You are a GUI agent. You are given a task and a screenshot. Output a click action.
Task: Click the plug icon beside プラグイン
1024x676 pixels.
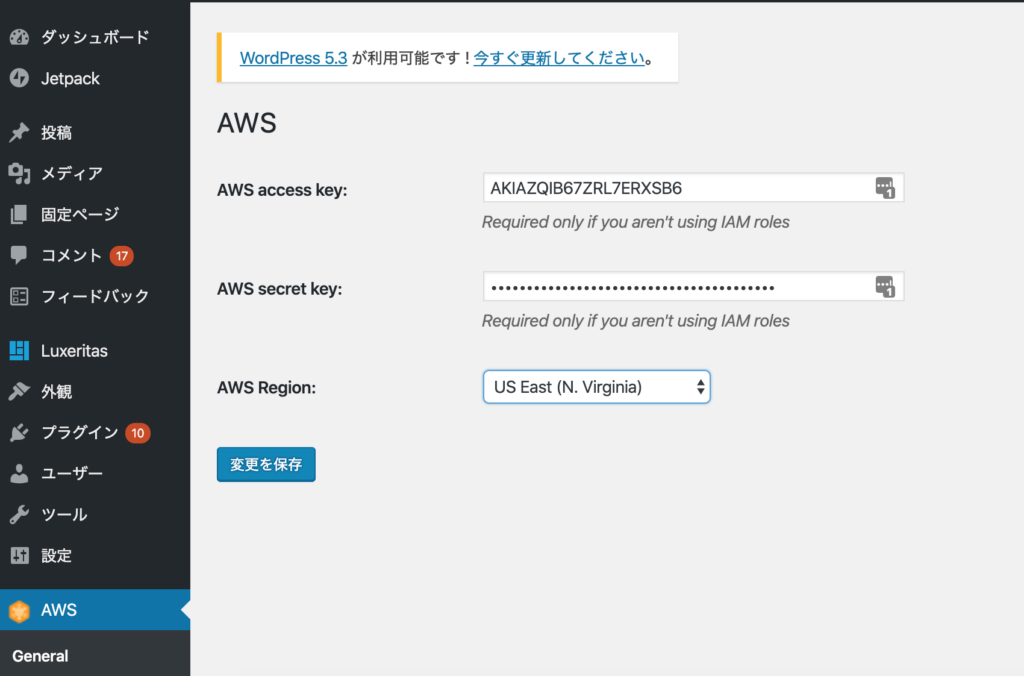pos(19,432)
